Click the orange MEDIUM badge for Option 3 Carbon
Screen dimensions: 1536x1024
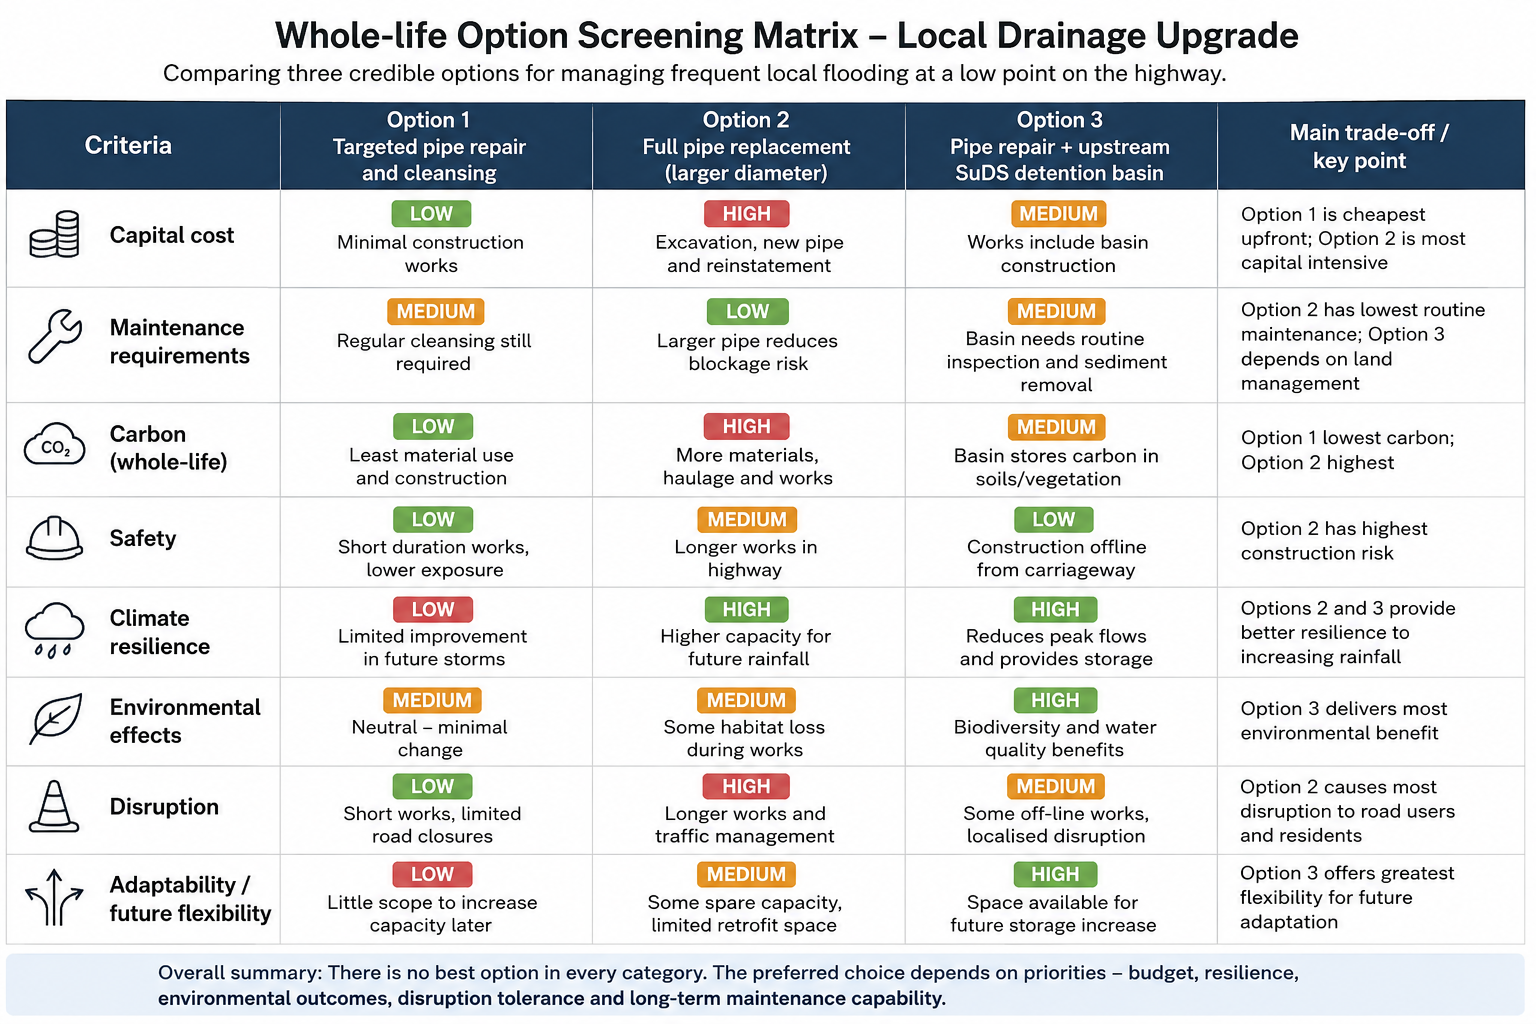click(1056, 427)
